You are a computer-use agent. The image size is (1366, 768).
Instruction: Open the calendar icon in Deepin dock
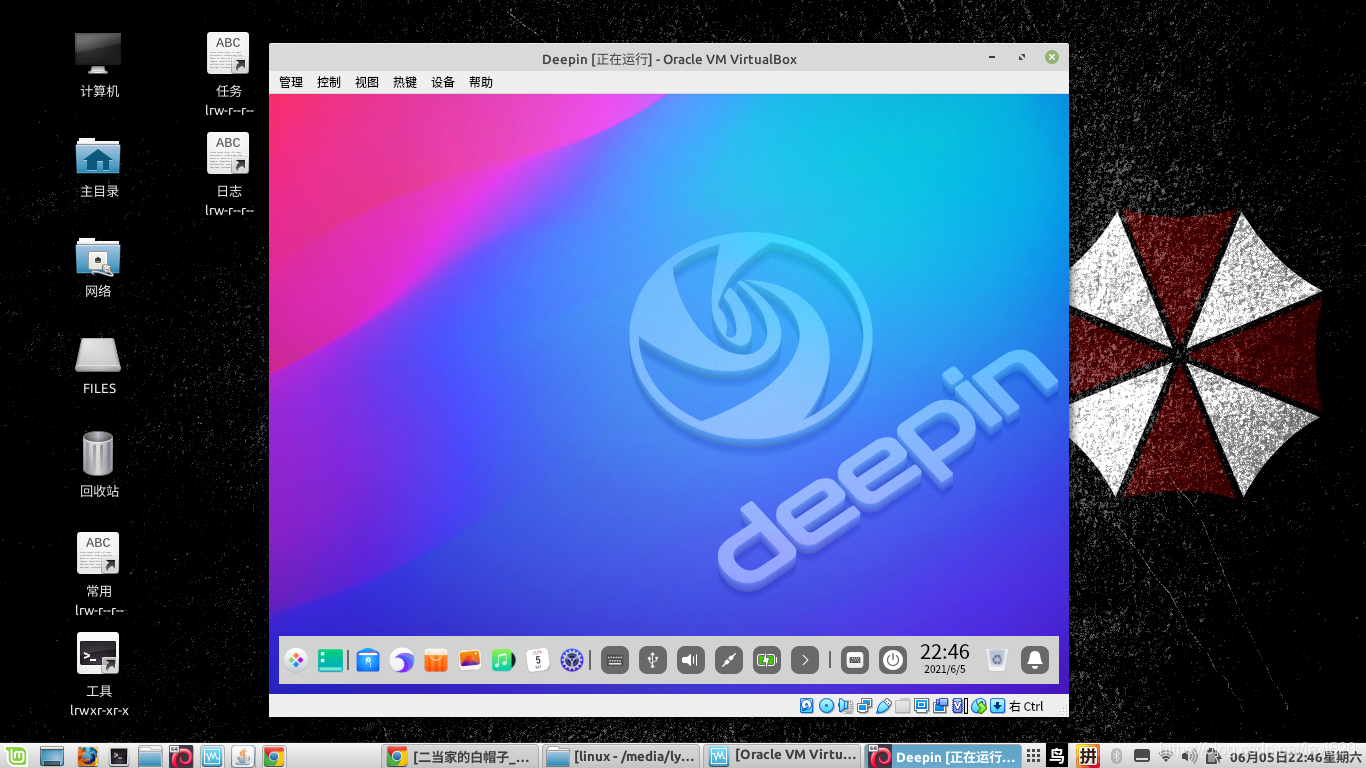click(538, 660)
